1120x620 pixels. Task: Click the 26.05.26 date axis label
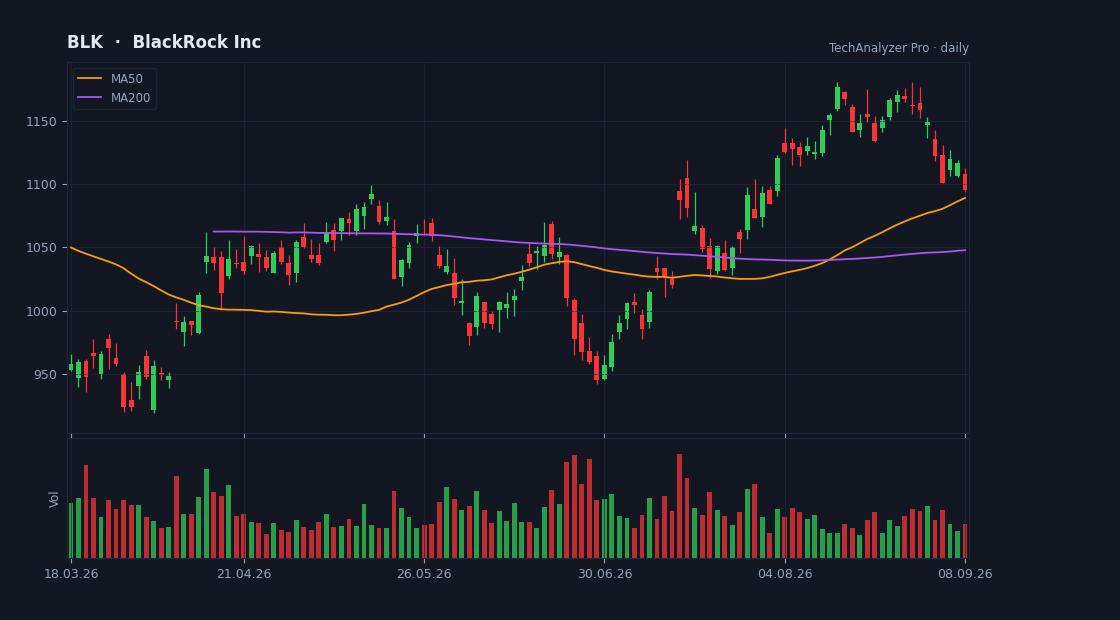click(424, 574)
